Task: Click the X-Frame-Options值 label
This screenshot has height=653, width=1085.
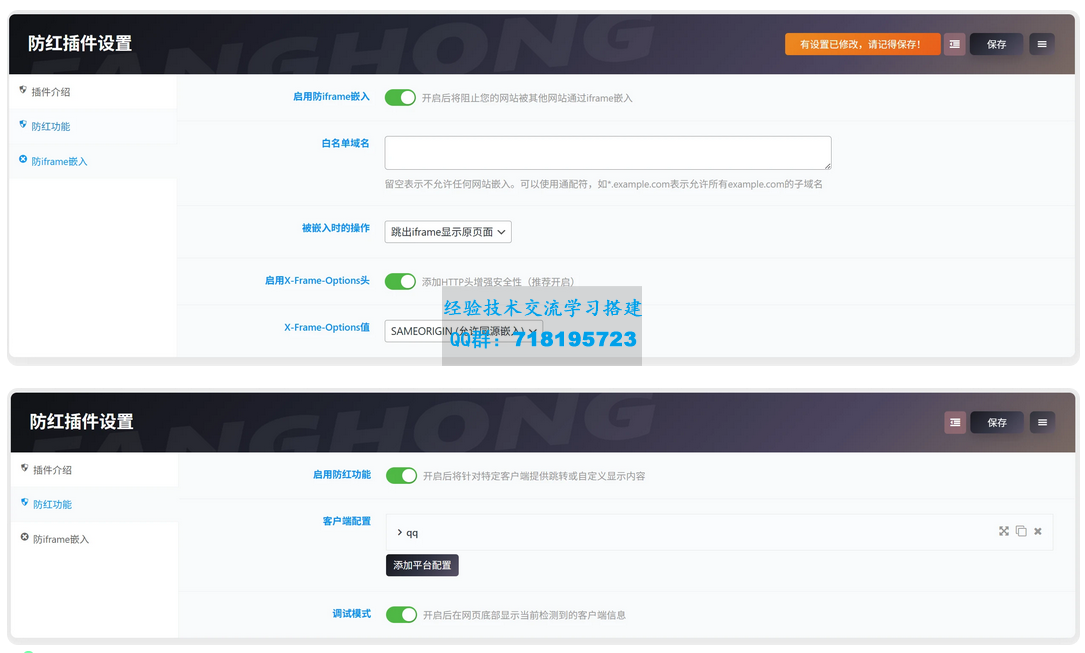Action: tap(327, 327)
